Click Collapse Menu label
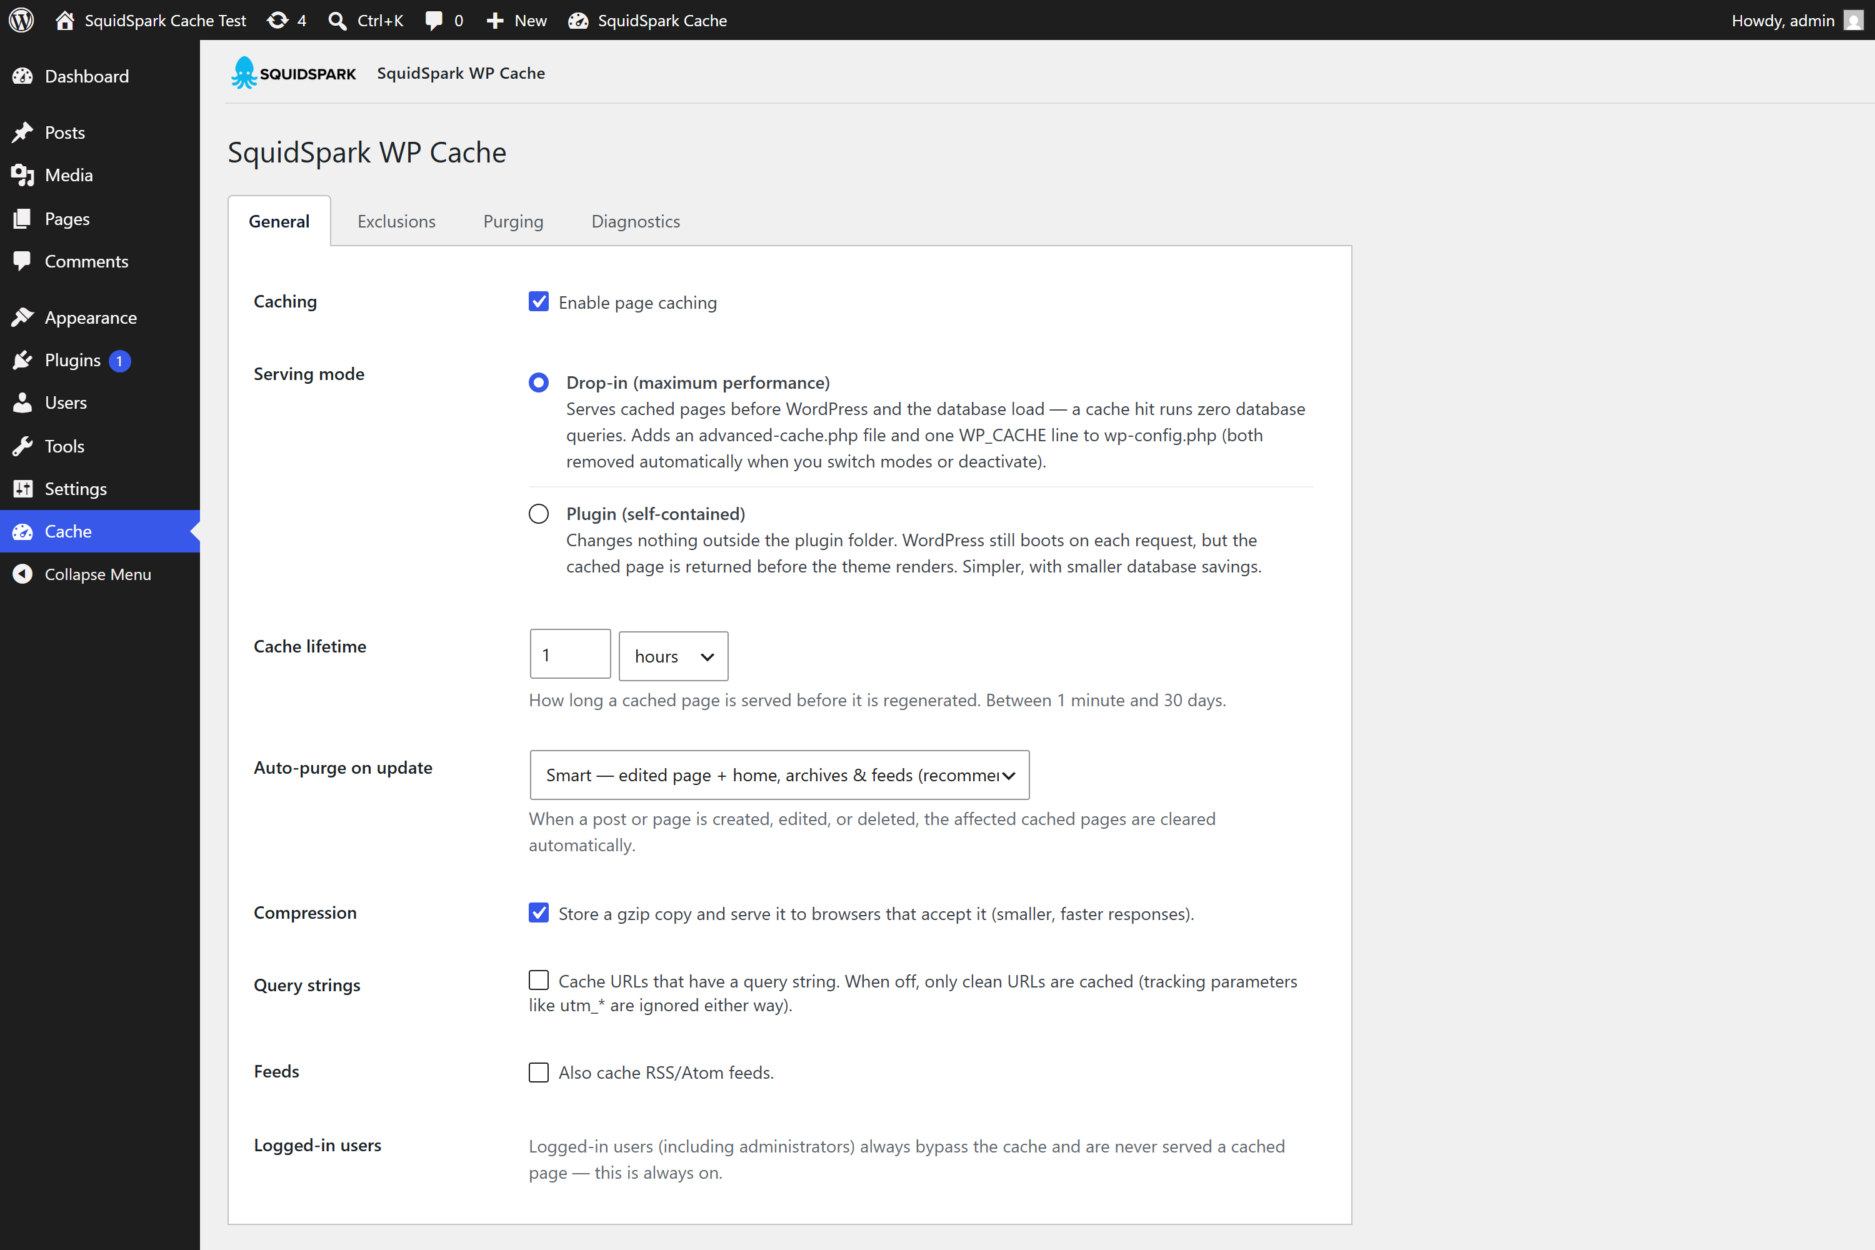 98,574
